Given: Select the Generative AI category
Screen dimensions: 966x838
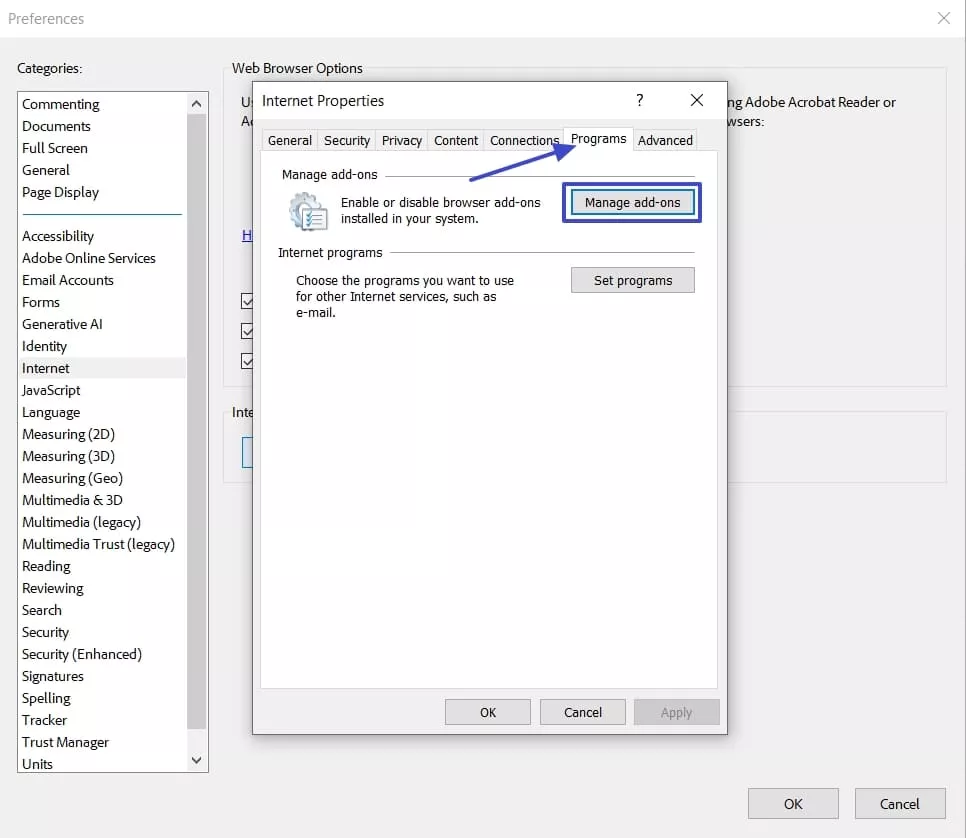Looking at the screenshot, I should pos(62,324).
